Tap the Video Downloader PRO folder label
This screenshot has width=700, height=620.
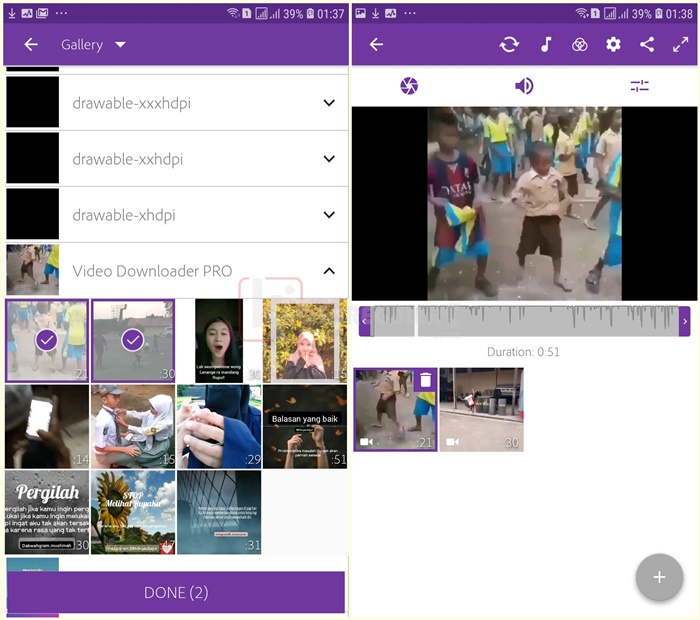coord(152,271)
